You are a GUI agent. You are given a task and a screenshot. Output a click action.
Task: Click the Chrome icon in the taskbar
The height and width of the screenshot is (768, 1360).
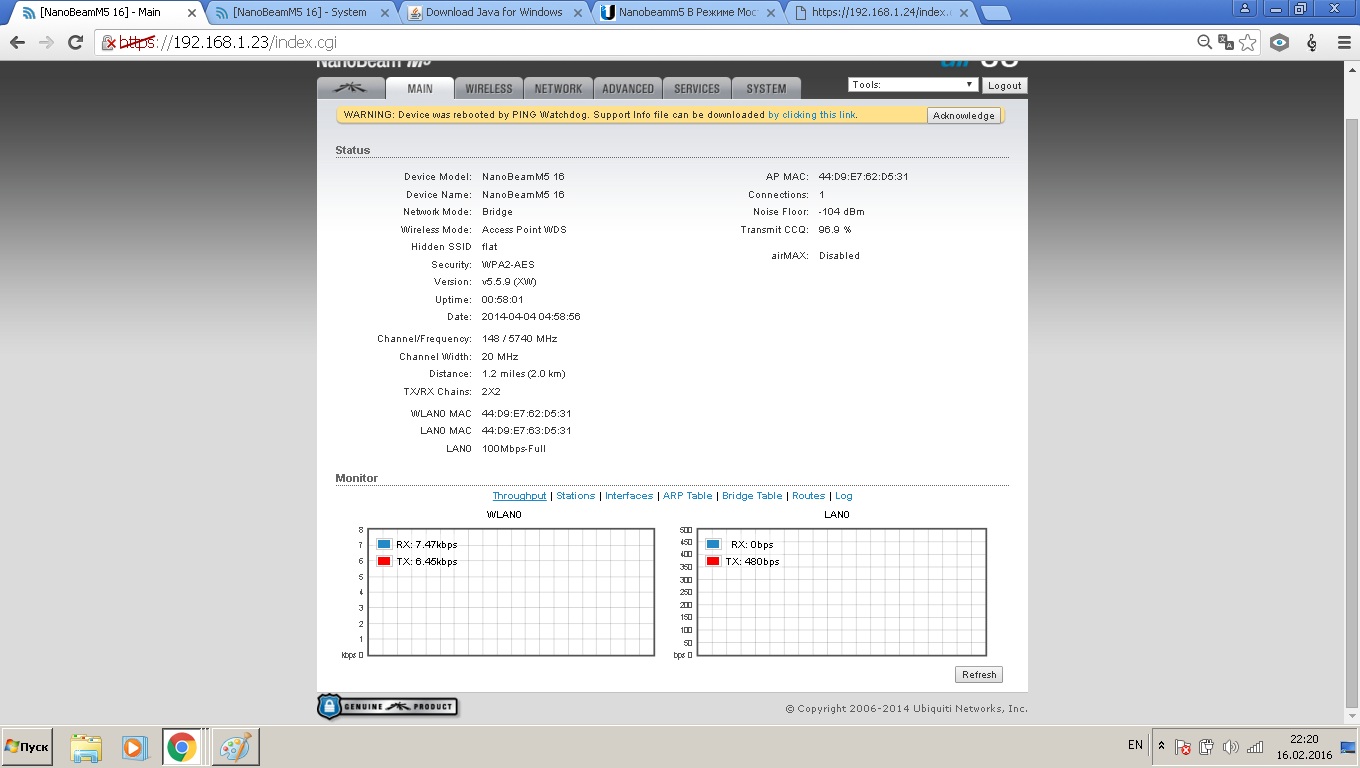(182, 747)
